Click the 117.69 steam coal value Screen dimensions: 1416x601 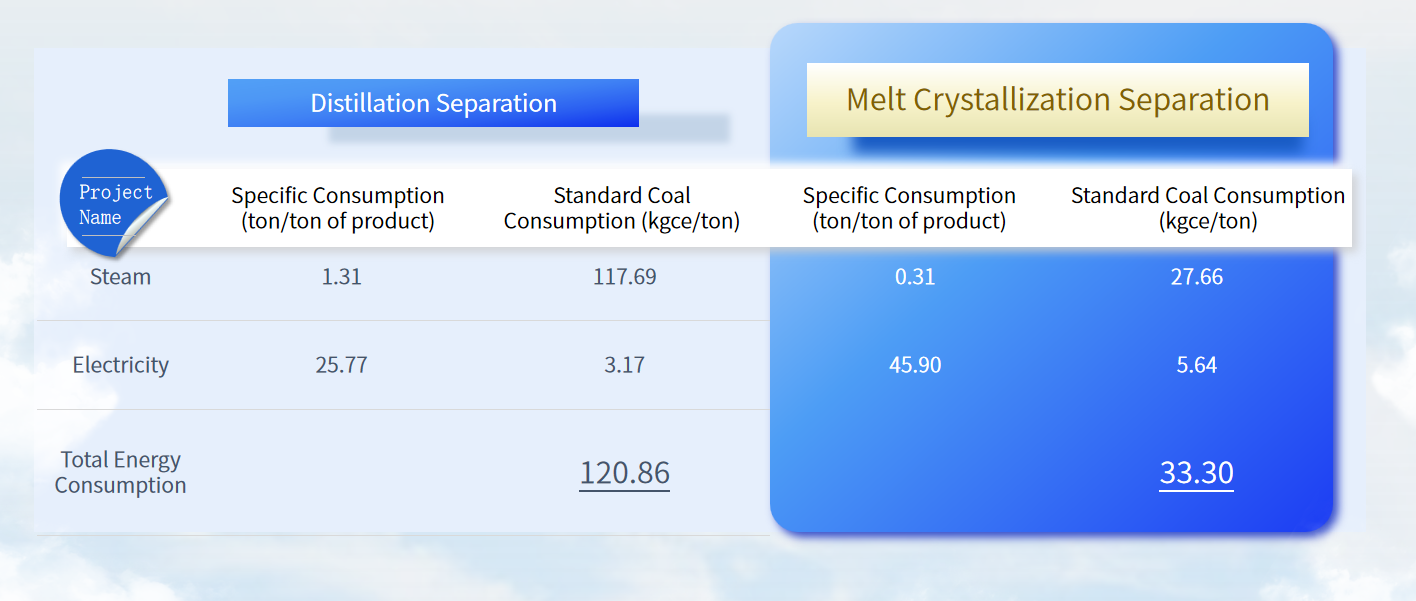(624, 277)
